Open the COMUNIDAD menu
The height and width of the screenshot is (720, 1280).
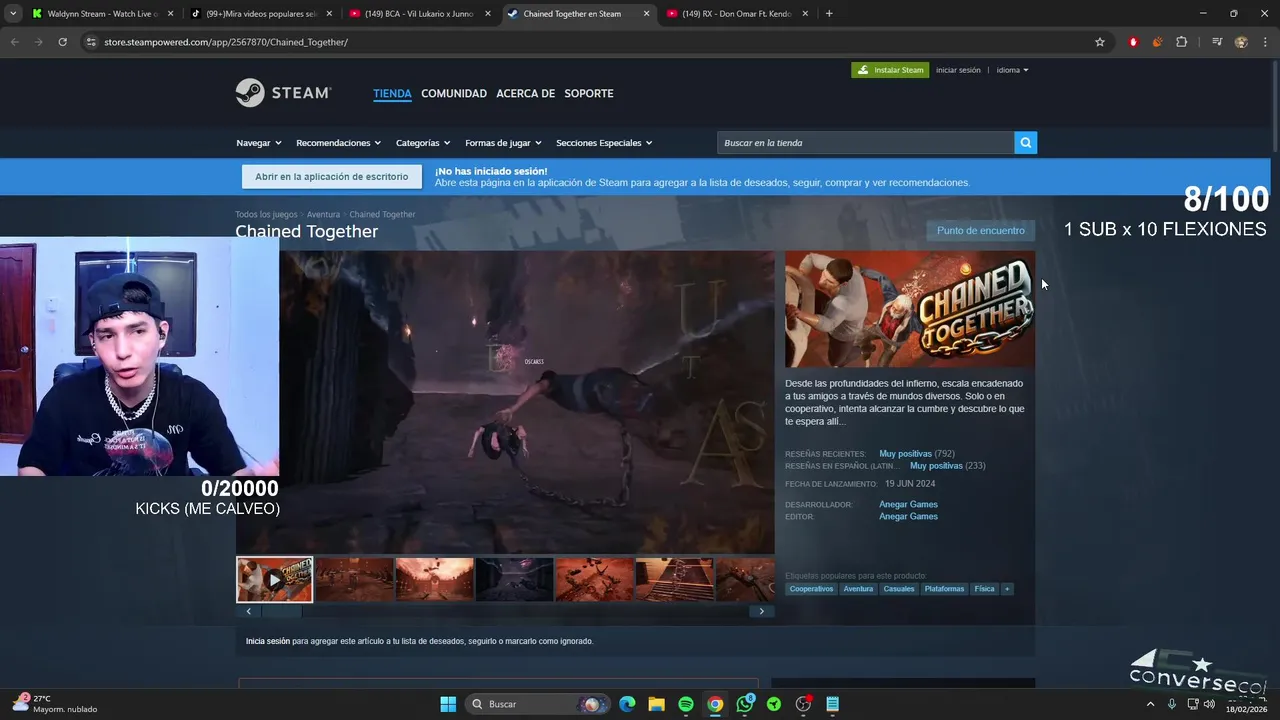pos(454,93)
